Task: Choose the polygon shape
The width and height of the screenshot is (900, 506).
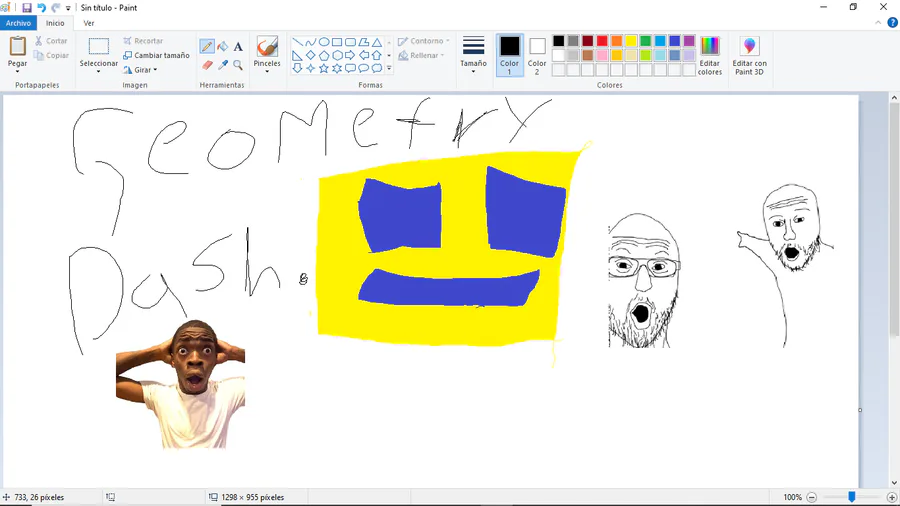Action: click(x=363, y=42)
